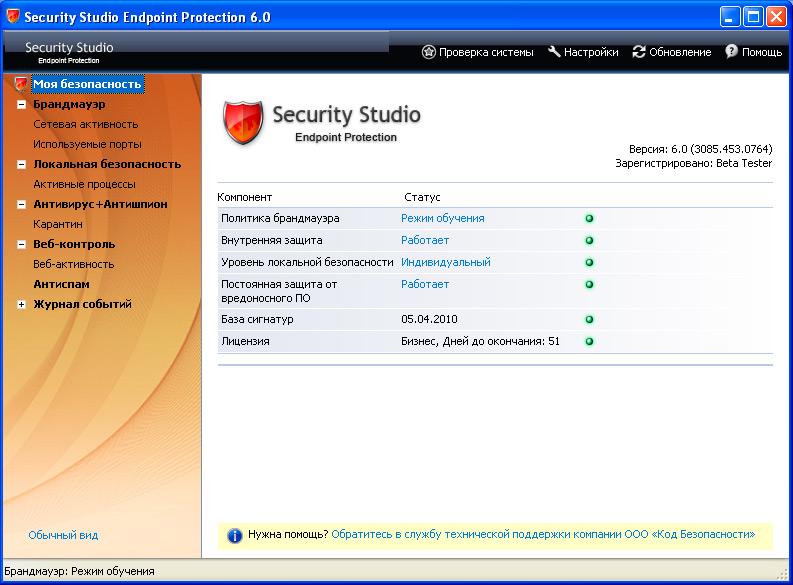
Task: Click the Компонент column header
Action: 245,197
